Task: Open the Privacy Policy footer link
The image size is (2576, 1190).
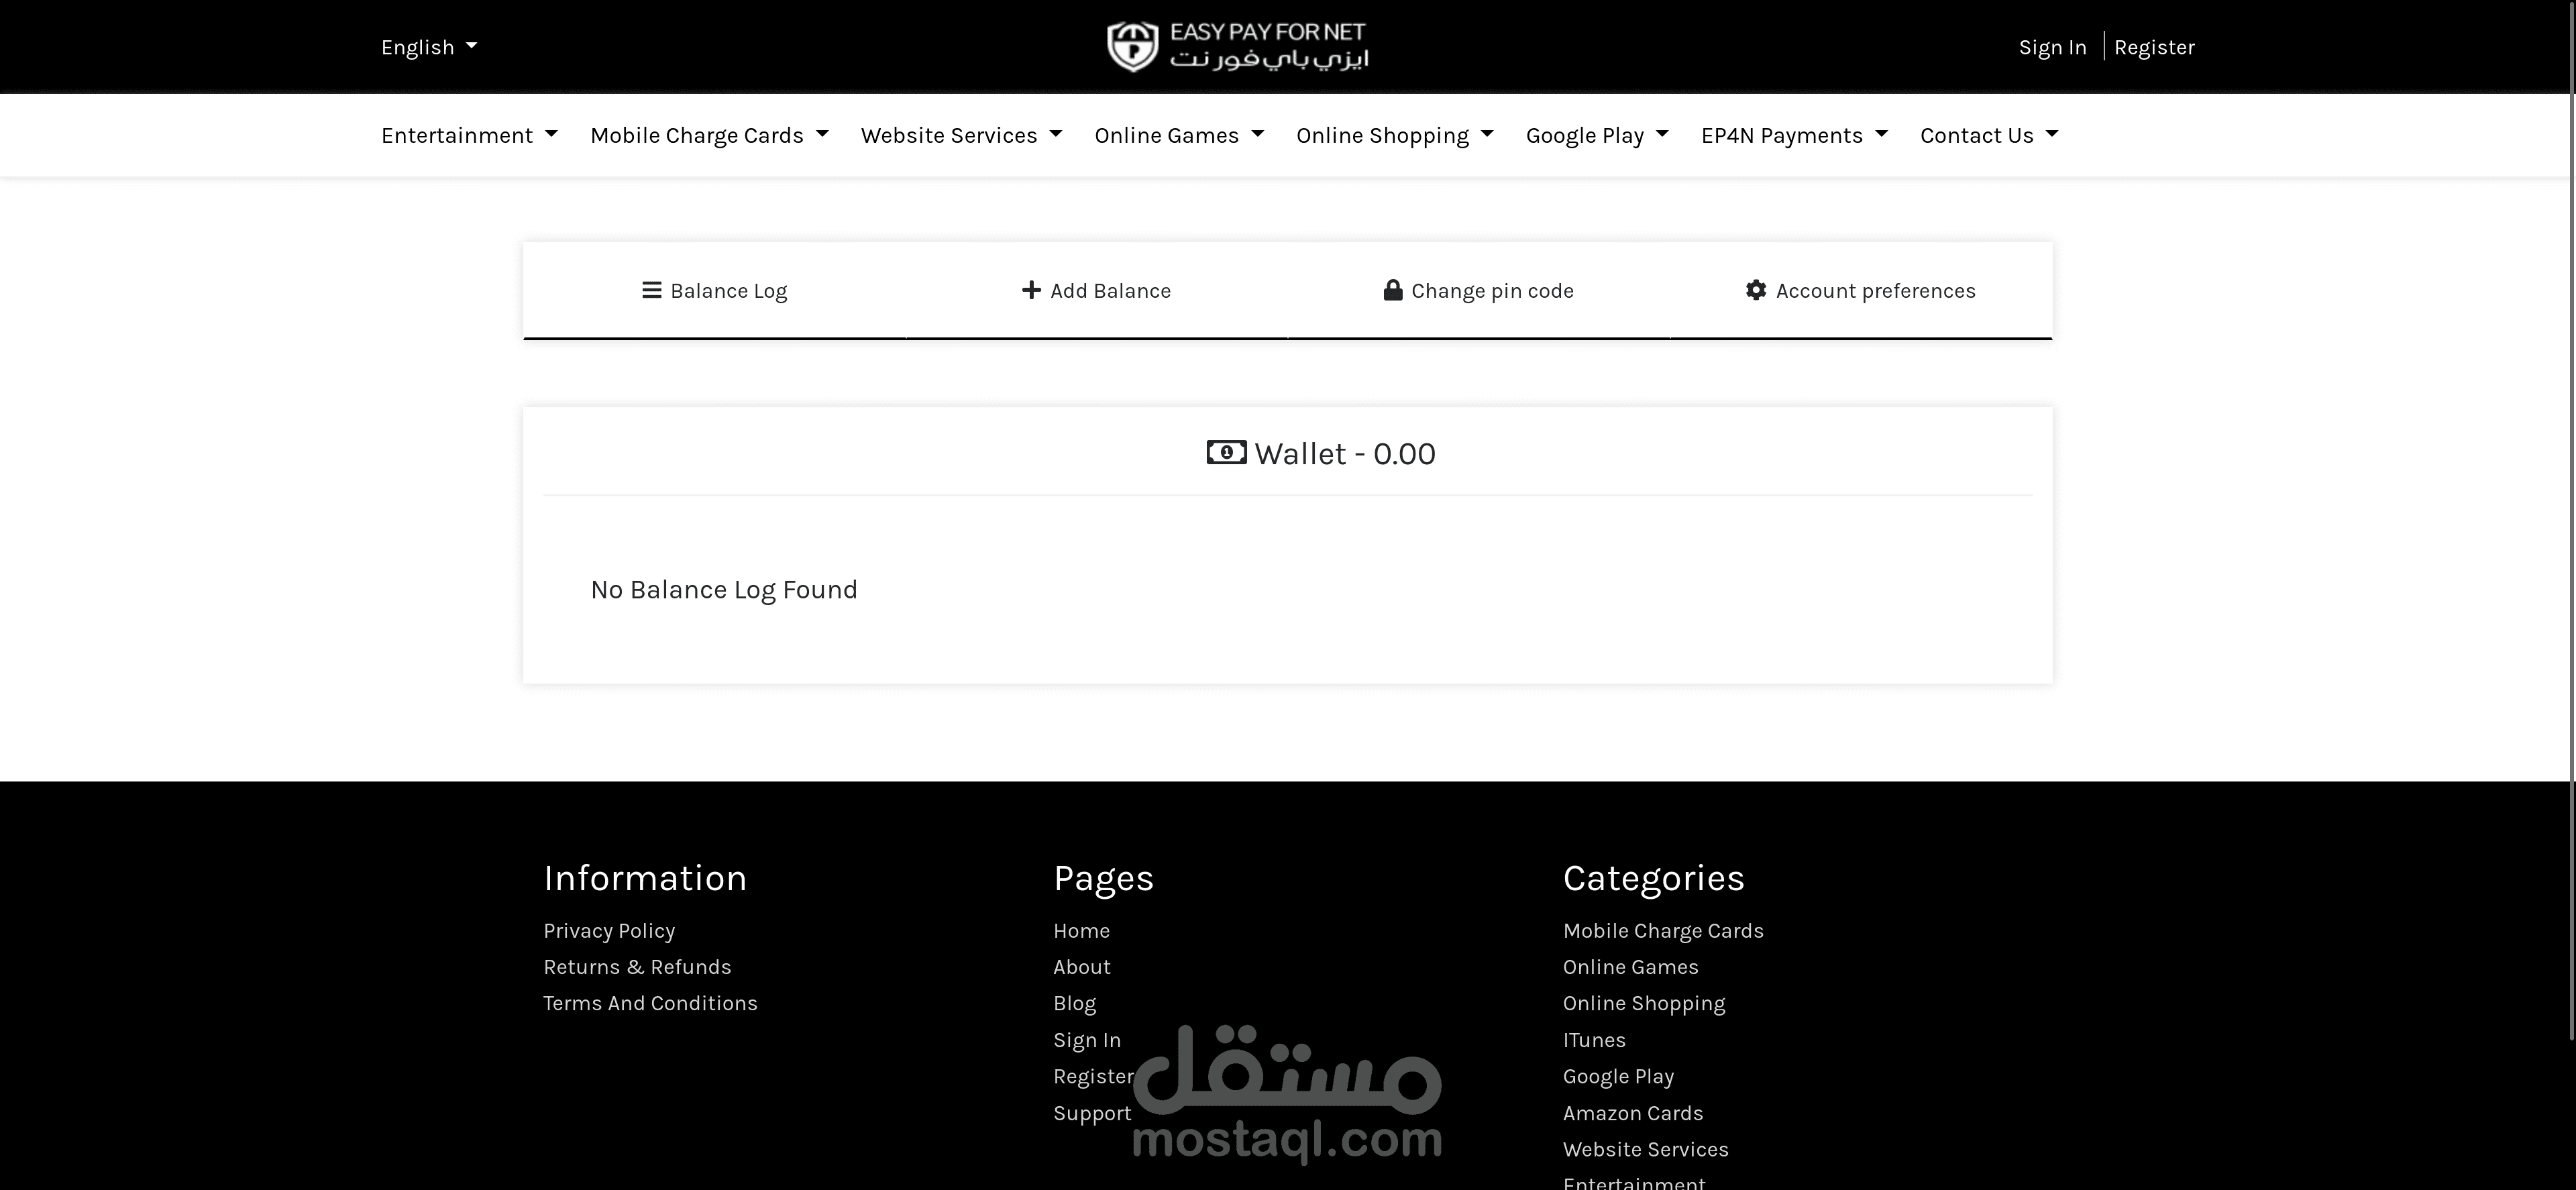Action: click(x=609, y=931)
